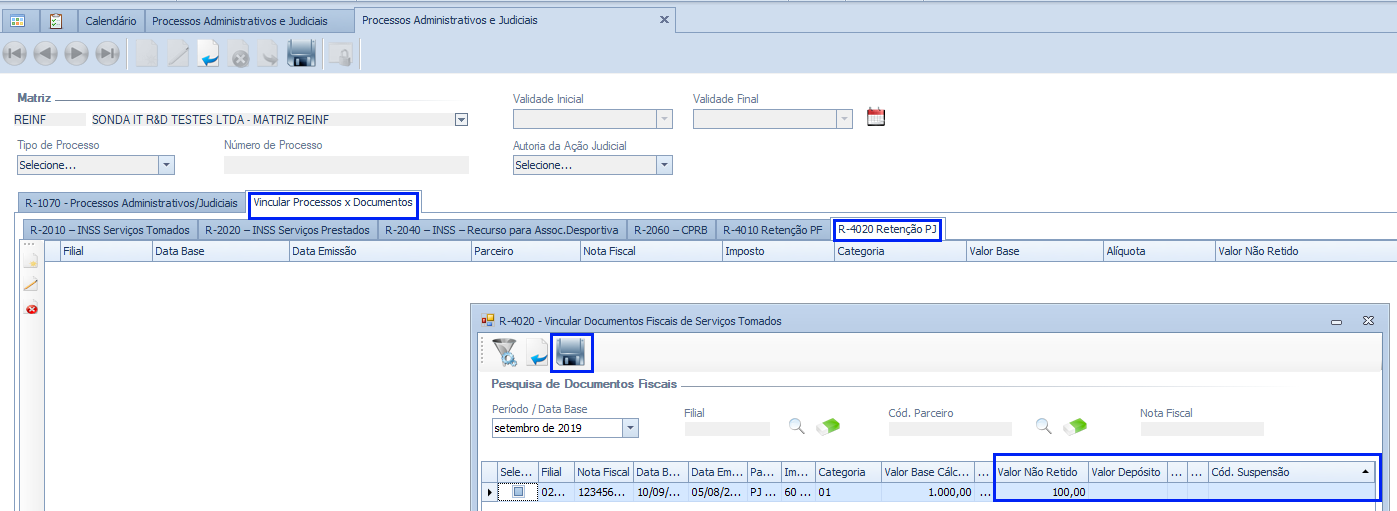Viewport: 1397px width, 511px height.
Task: Click the document with gray arrow toolbar icon
Action: pos(269,54)
